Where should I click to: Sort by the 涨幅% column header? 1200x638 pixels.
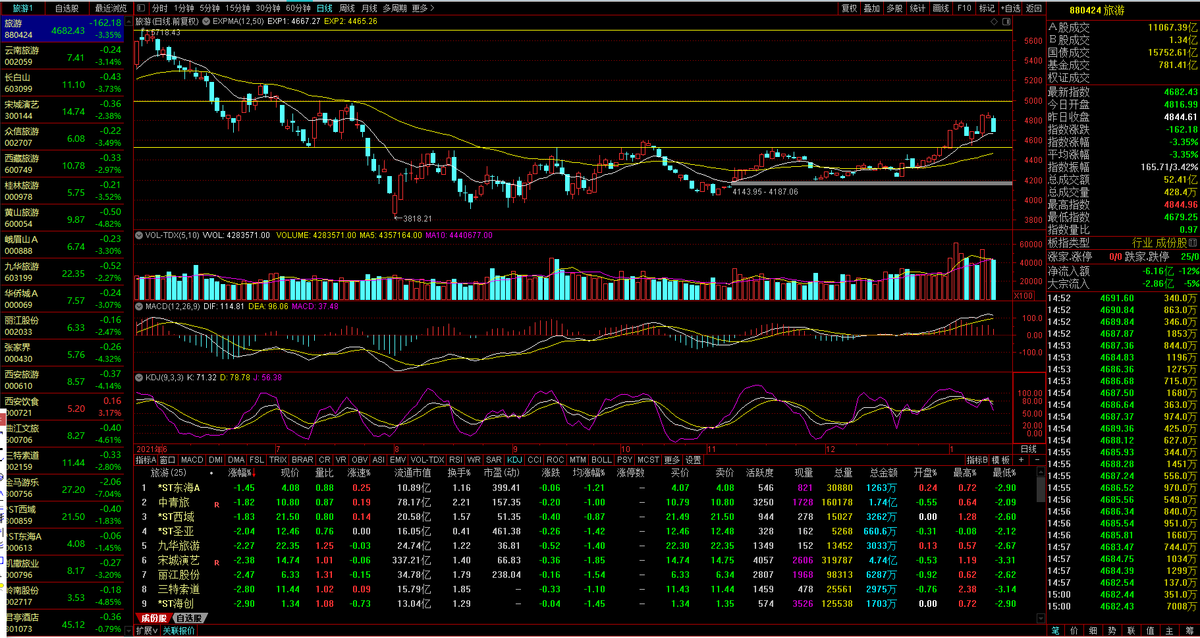tap(240, 472)
